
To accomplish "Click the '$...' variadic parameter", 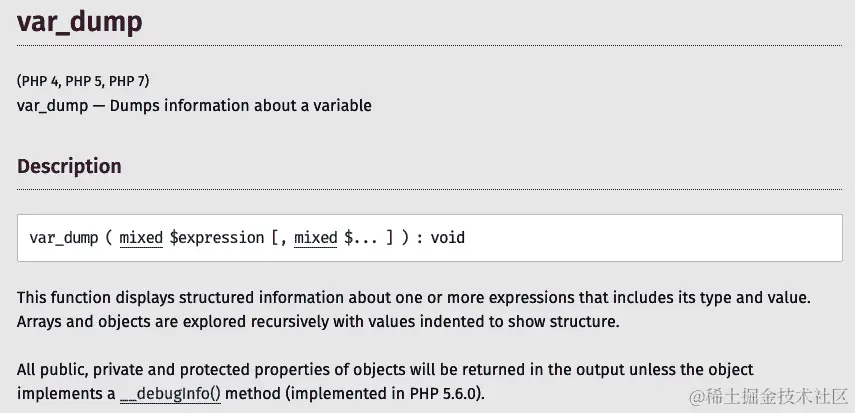I will pos(362,238).
